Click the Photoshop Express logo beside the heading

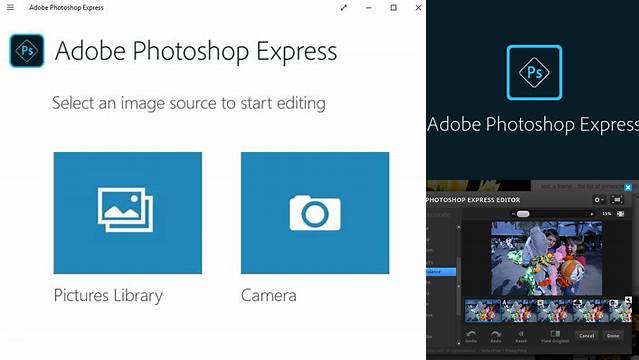27,51
